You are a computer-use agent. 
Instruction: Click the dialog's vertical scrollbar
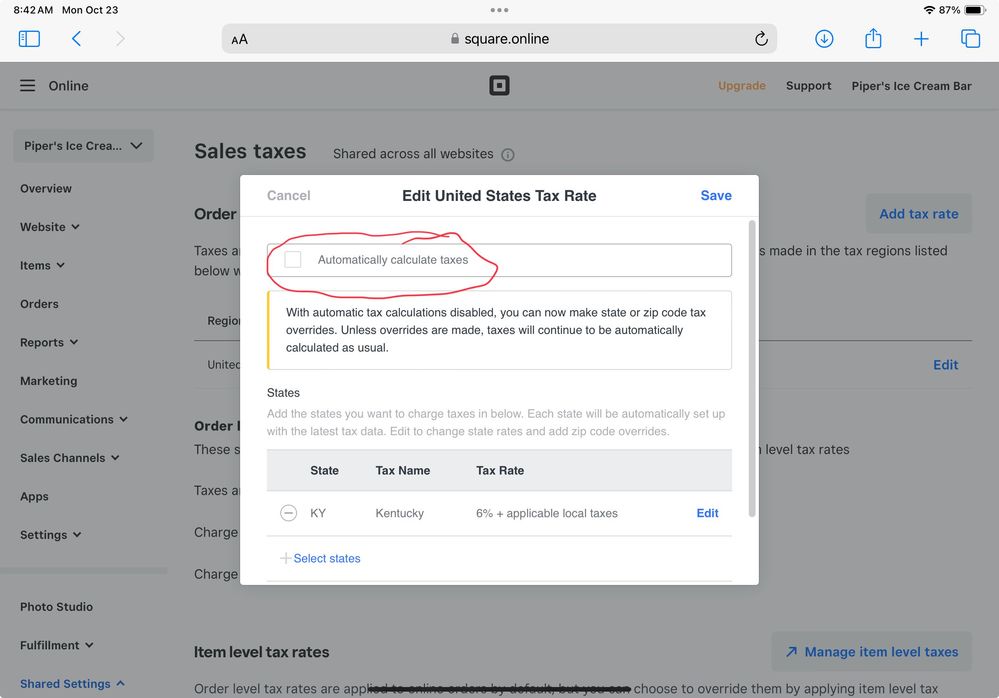[752, 370]
